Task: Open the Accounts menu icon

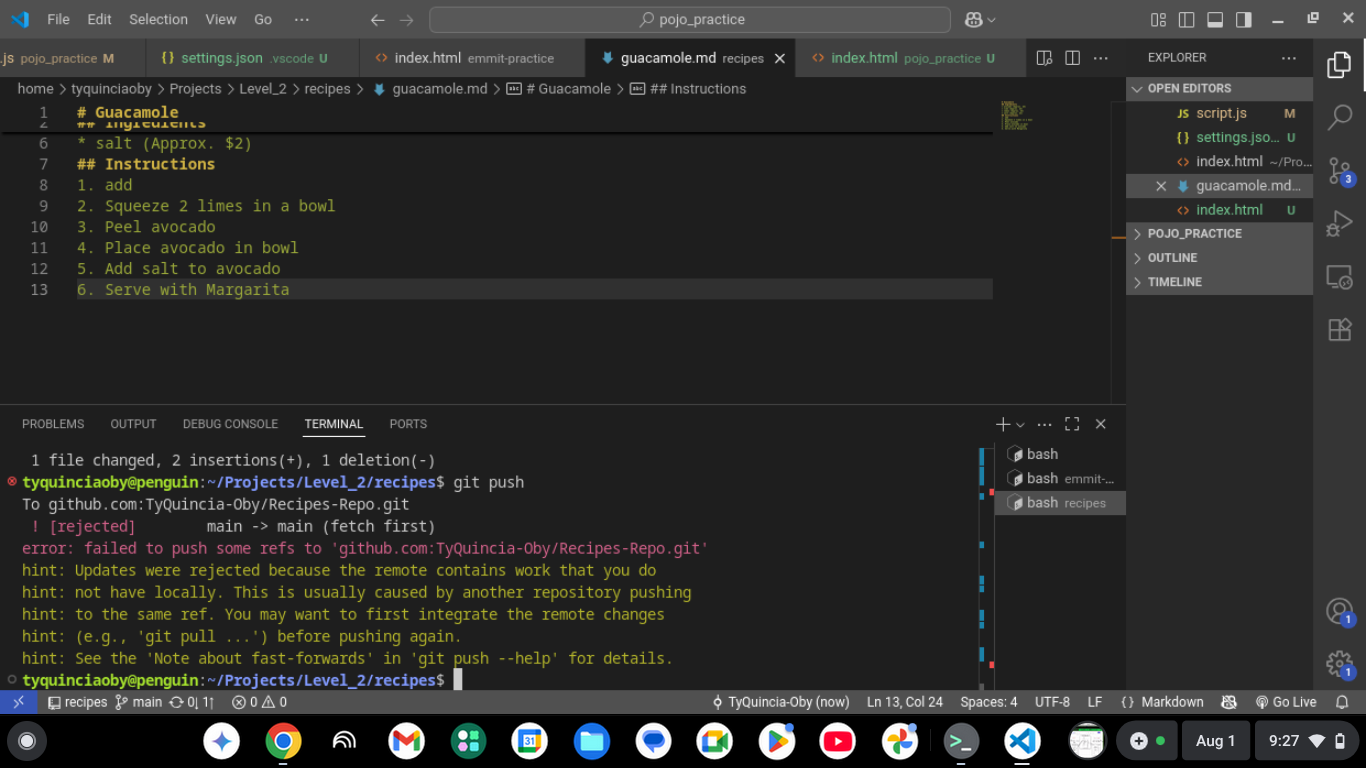Action: (x=1339, y=611)
